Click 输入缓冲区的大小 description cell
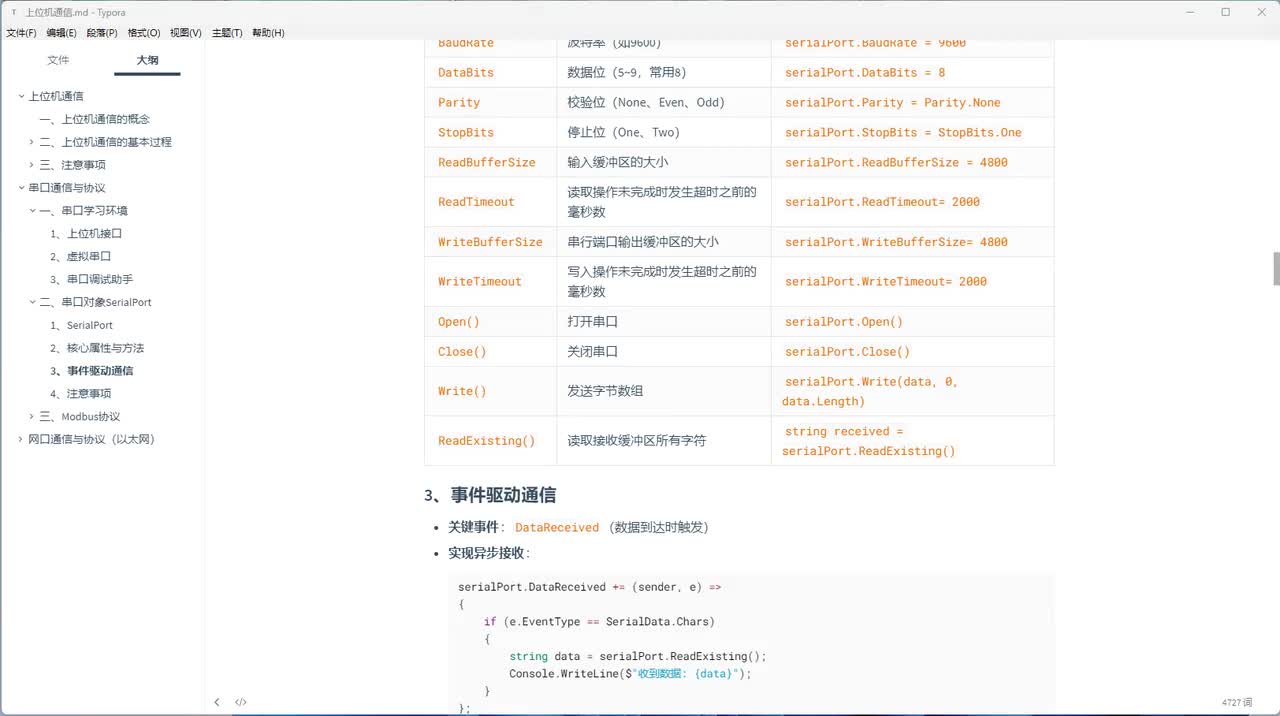 click(x=664, y=162)
